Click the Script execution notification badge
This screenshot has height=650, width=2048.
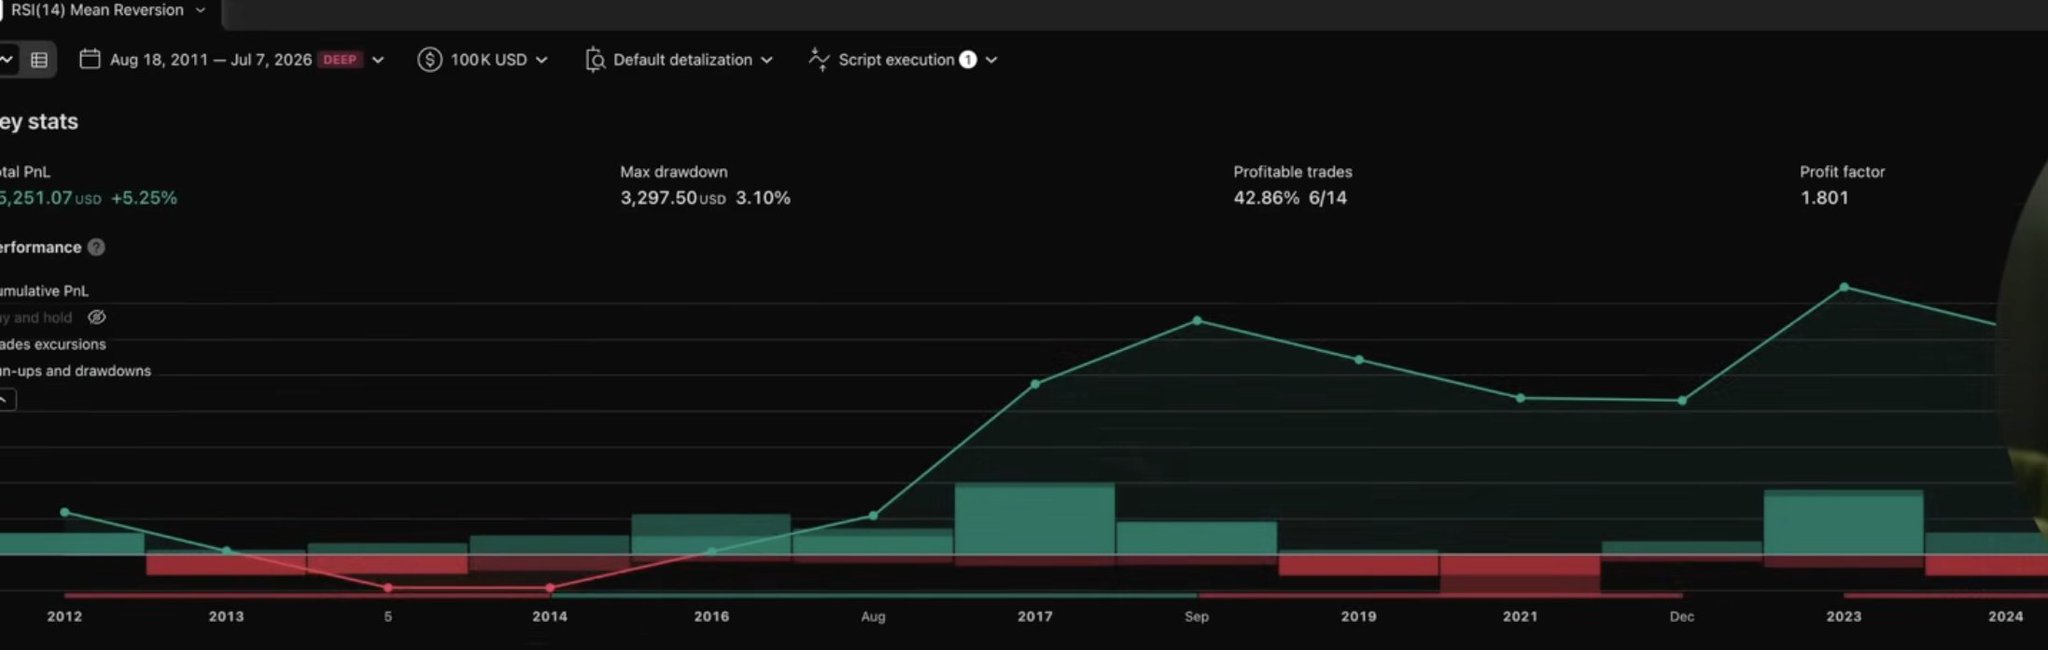coord(968,60)
